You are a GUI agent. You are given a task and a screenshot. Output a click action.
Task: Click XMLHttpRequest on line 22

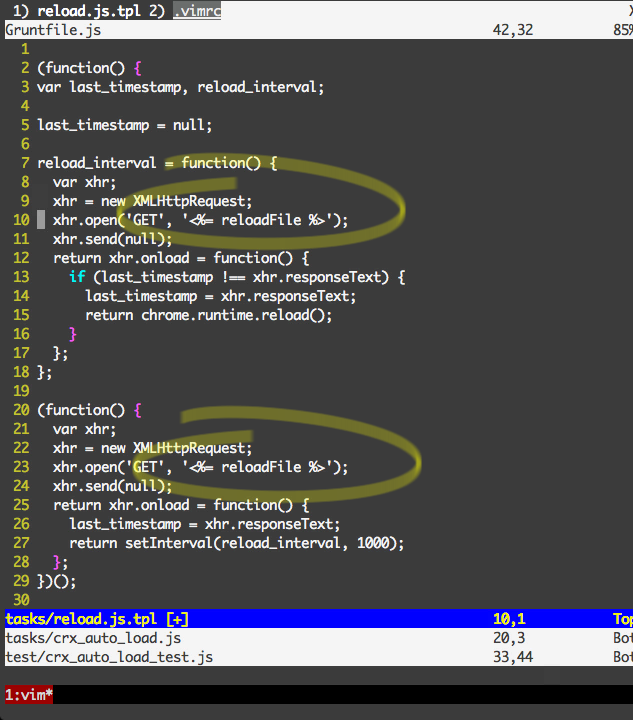(190, 448)
